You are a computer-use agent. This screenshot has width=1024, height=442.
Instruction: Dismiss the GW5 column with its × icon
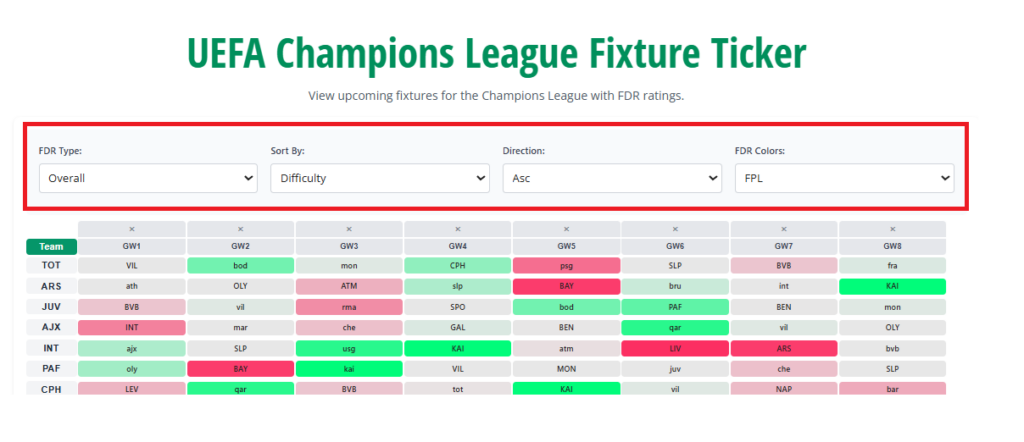coord(566,229)
